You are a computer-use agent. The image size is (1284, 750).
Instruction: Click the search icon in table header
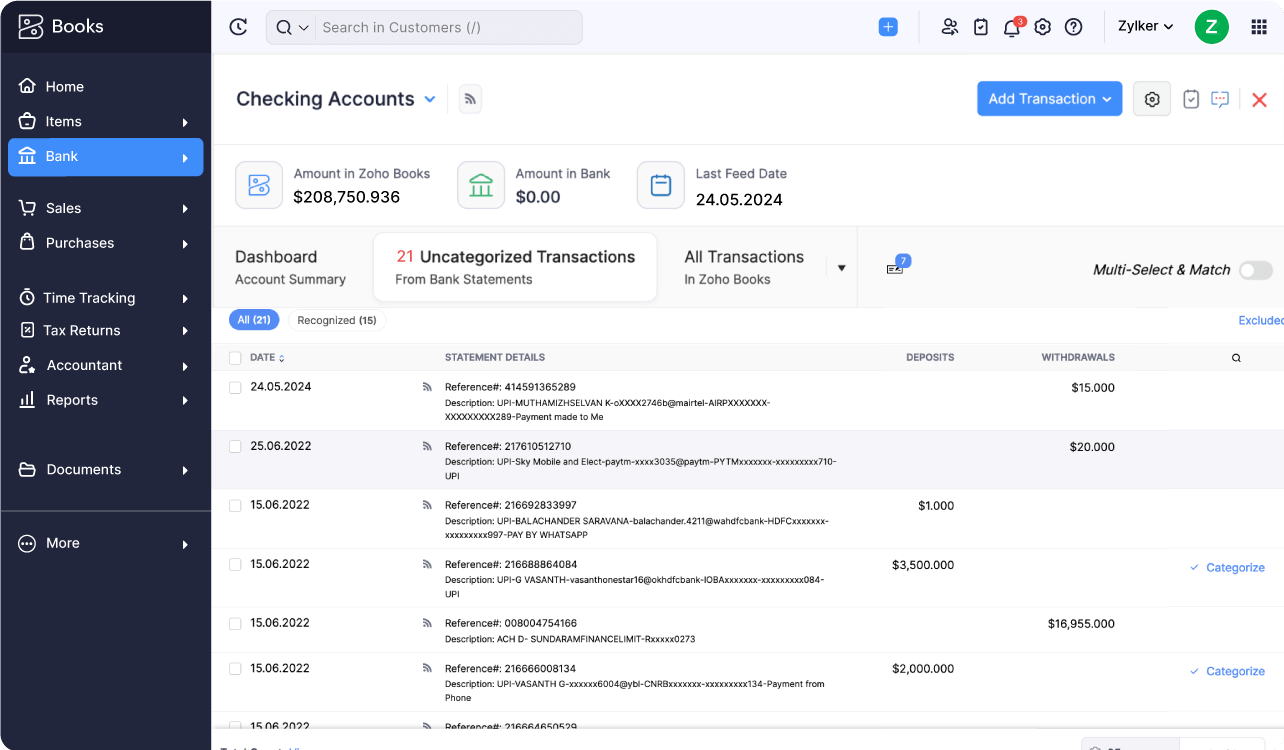pyautogui.click(x=1236, y=358)
